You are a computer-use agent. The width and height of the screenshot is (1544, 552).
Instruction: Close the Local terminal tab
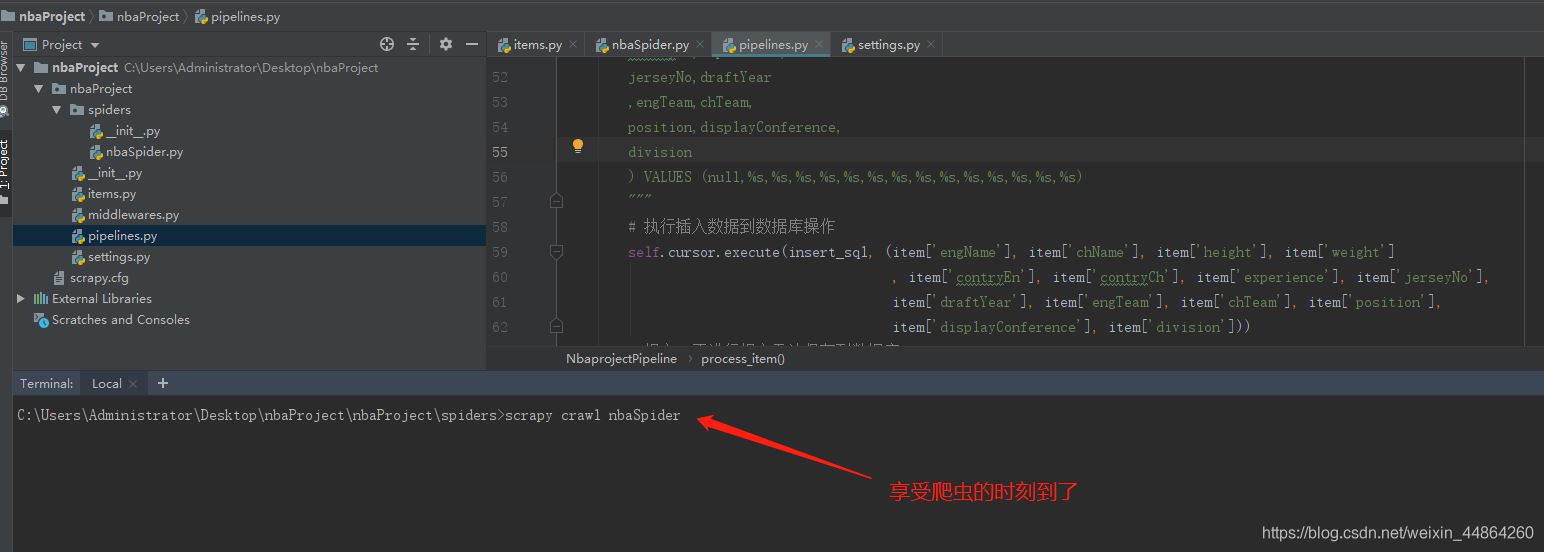132,383
